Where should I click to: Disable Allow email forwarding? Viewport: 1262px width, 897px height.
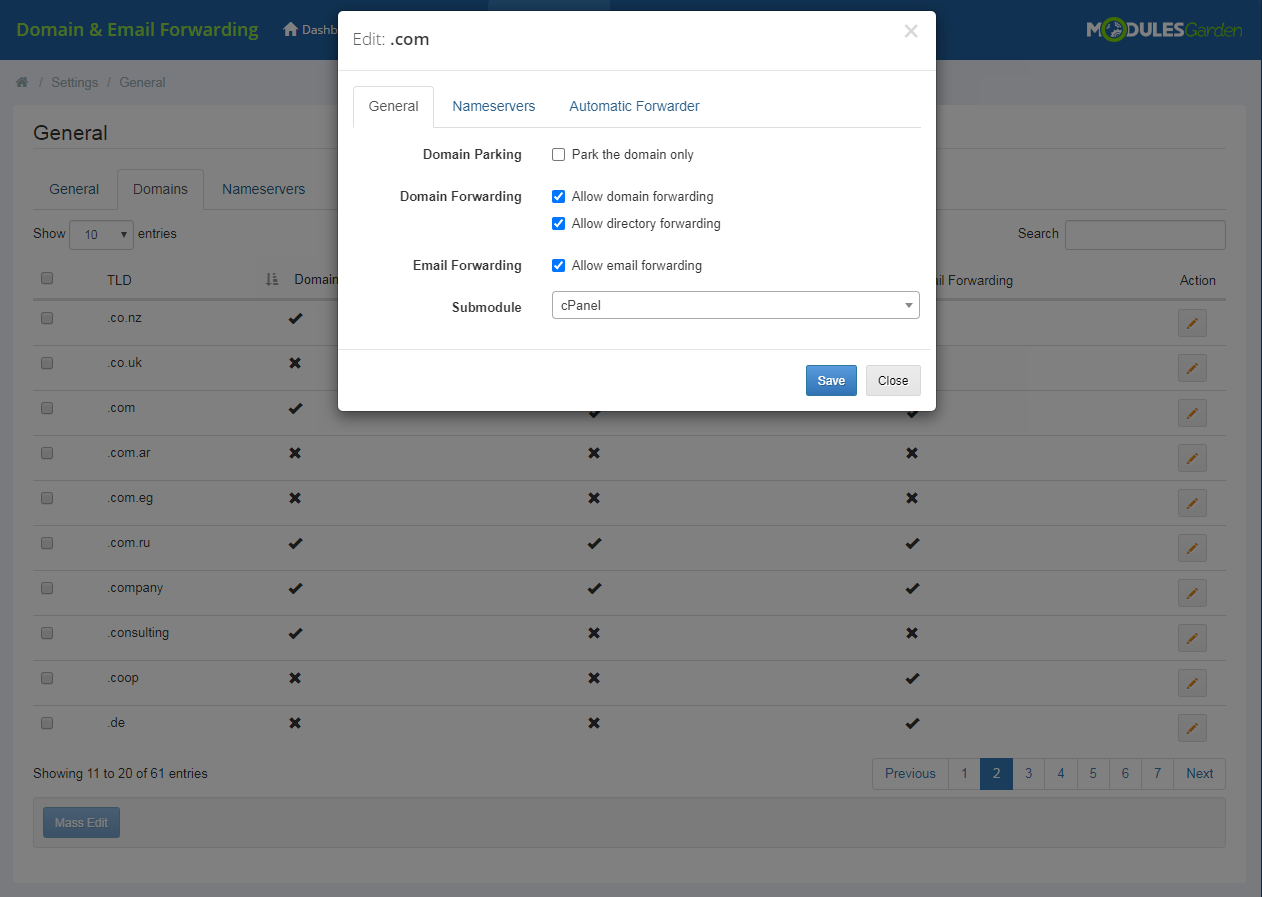click(x=558, y=265)
